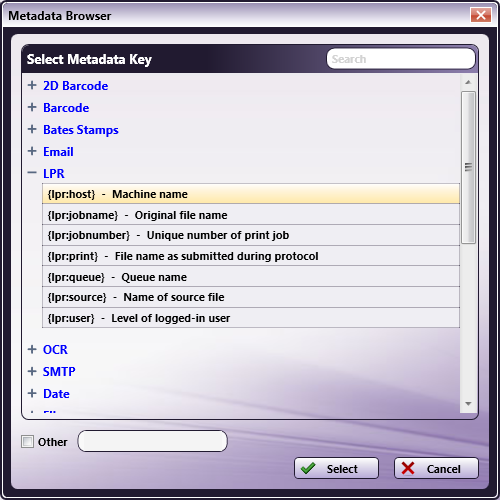Expand the SMTP category plus icon
Screen dimensions: 500x500
[32, 371]
